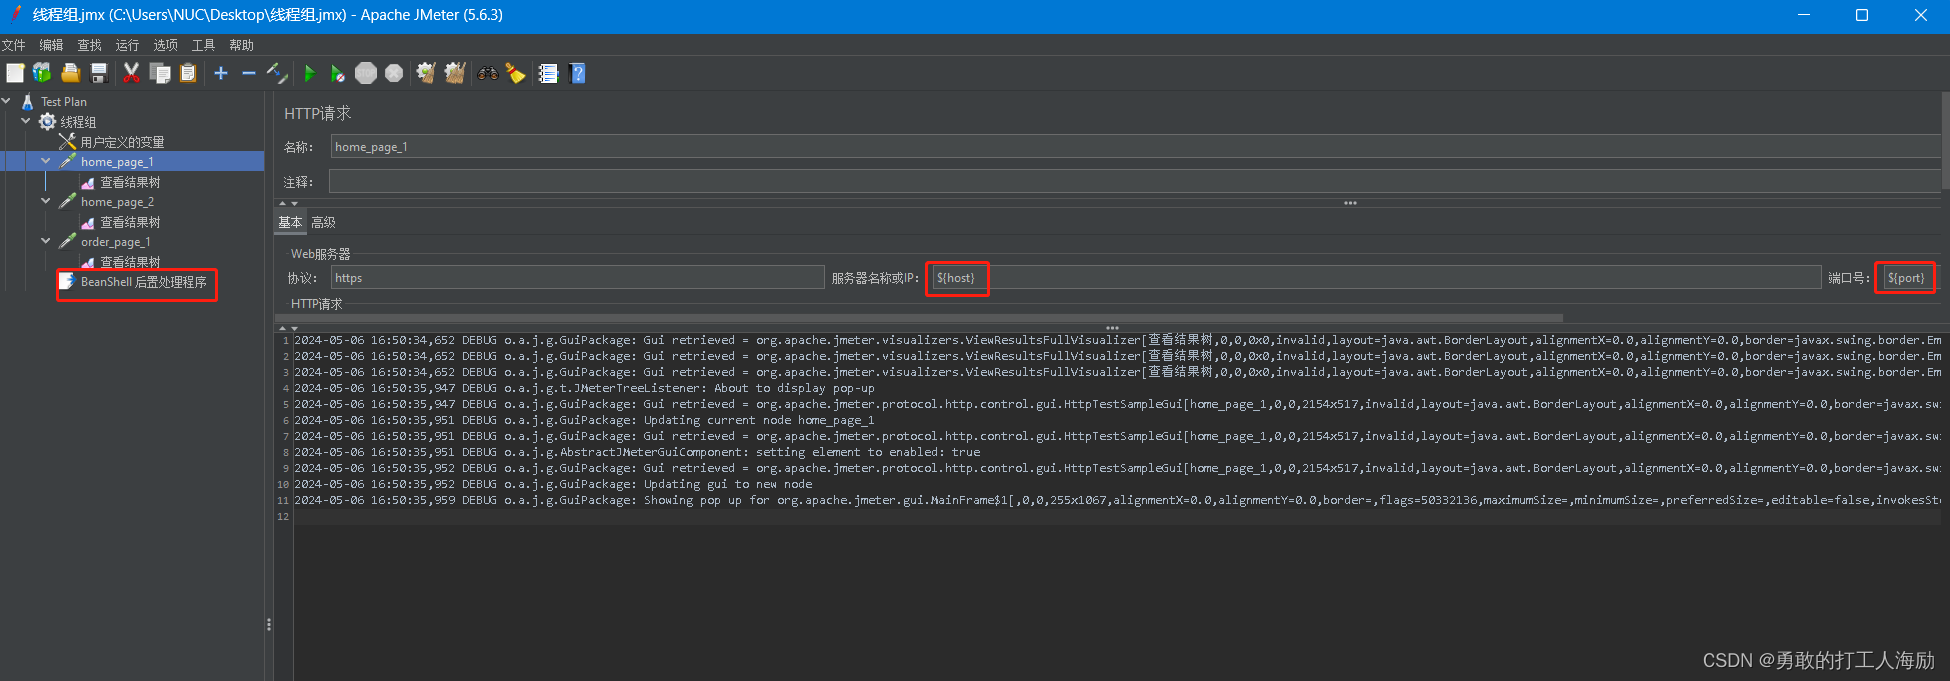Open the 工具 menu

coord(203,45)
